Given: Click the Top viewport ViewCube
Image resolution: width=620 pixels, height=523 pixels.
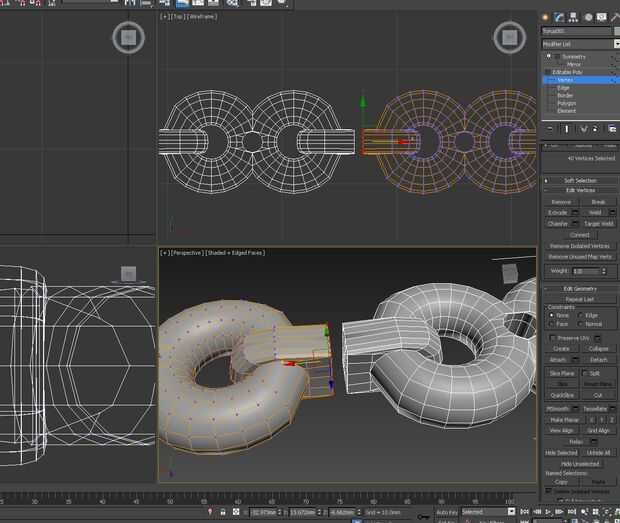Looking at the screenshot, I should (x=510, y=39).
